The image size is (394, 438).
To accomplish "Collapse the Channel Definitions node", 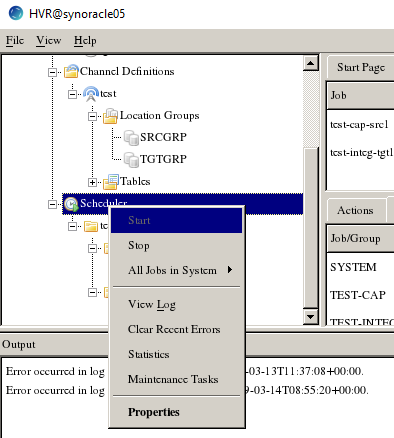I will tap(52, 72).
